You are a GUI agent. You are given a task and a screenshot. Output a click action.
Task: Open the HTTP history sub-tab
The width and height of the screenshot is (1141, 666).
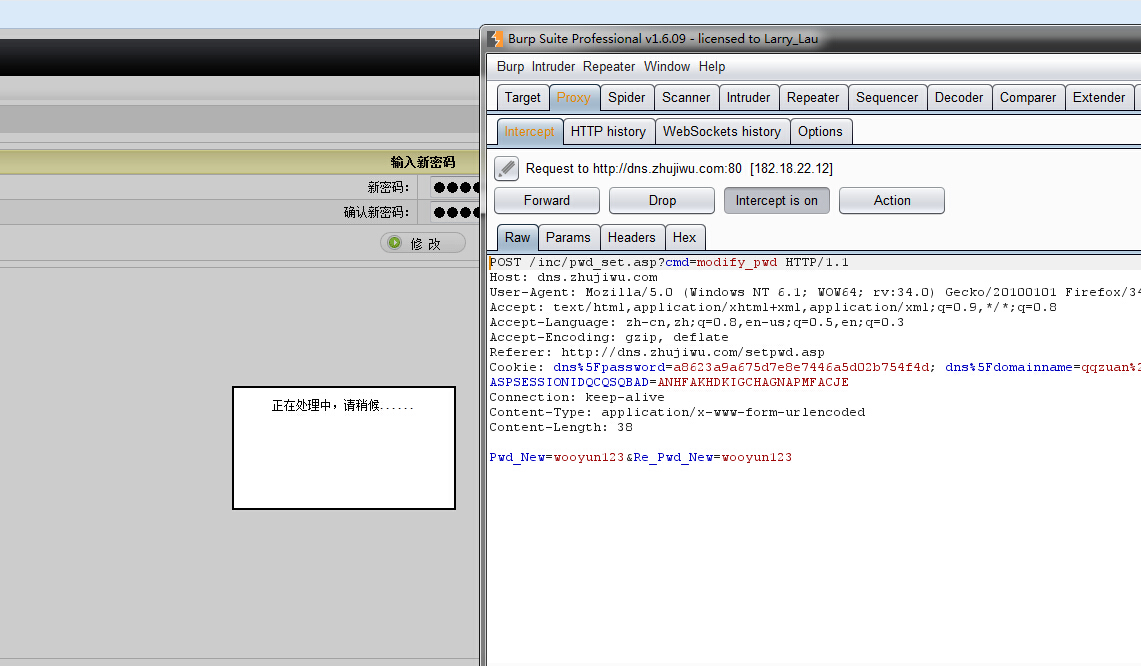tap(608, 132)
